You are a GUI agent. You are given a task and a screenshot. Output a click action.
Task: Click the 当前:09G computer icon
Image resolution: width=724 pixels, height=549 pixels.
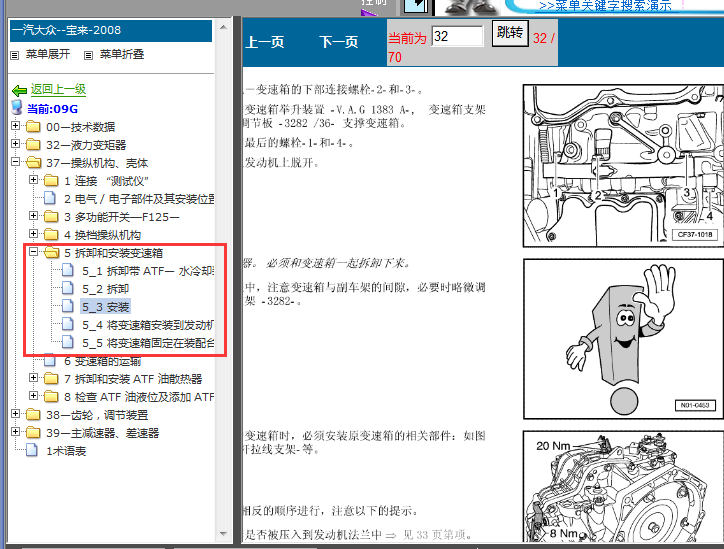click(x=17, y=108)
